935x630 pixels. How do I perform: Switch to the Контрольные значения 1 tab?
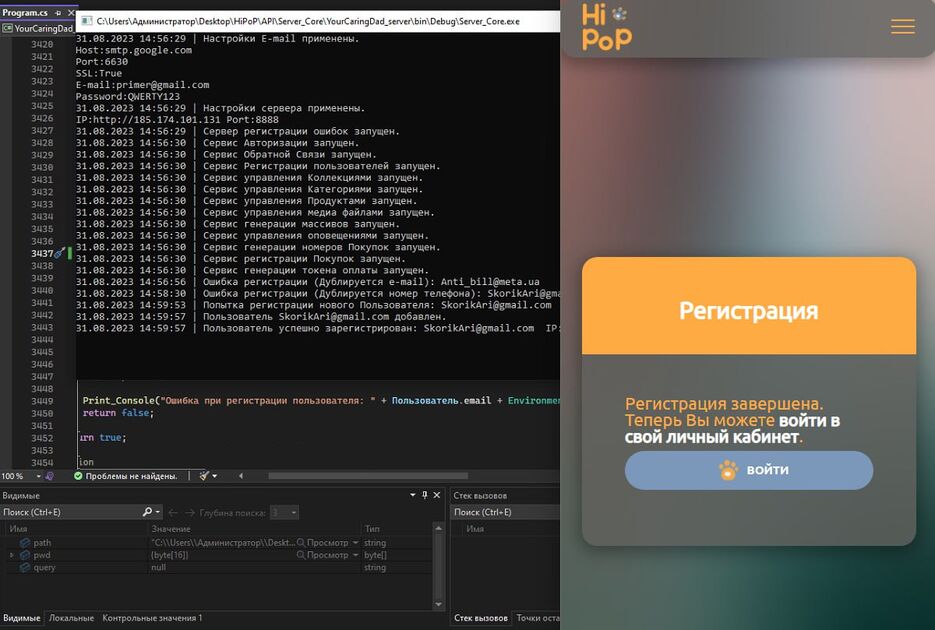[152, 618]
